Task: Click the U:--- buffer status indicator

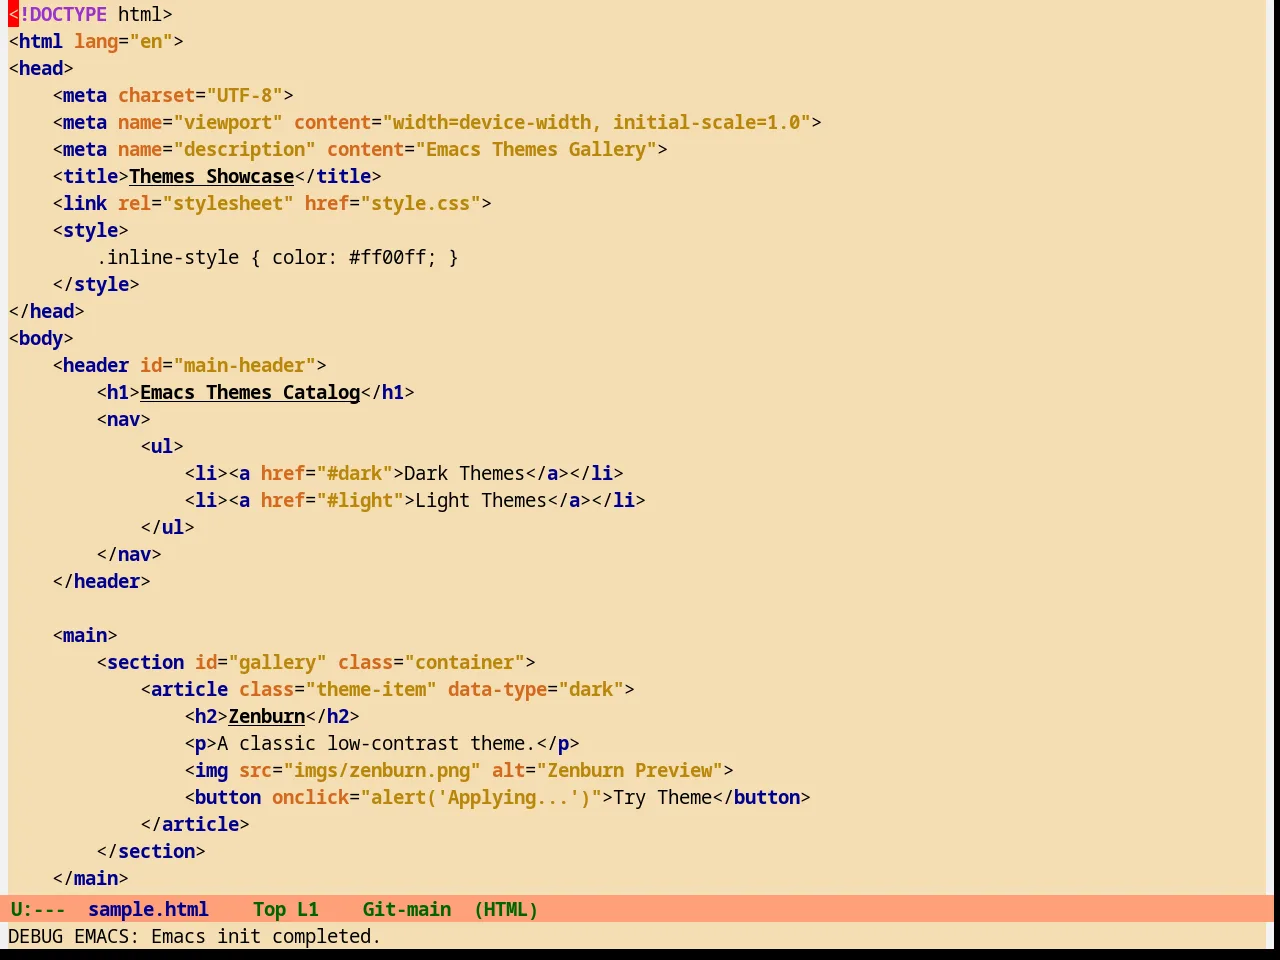Action: click(x=38, y=909)
